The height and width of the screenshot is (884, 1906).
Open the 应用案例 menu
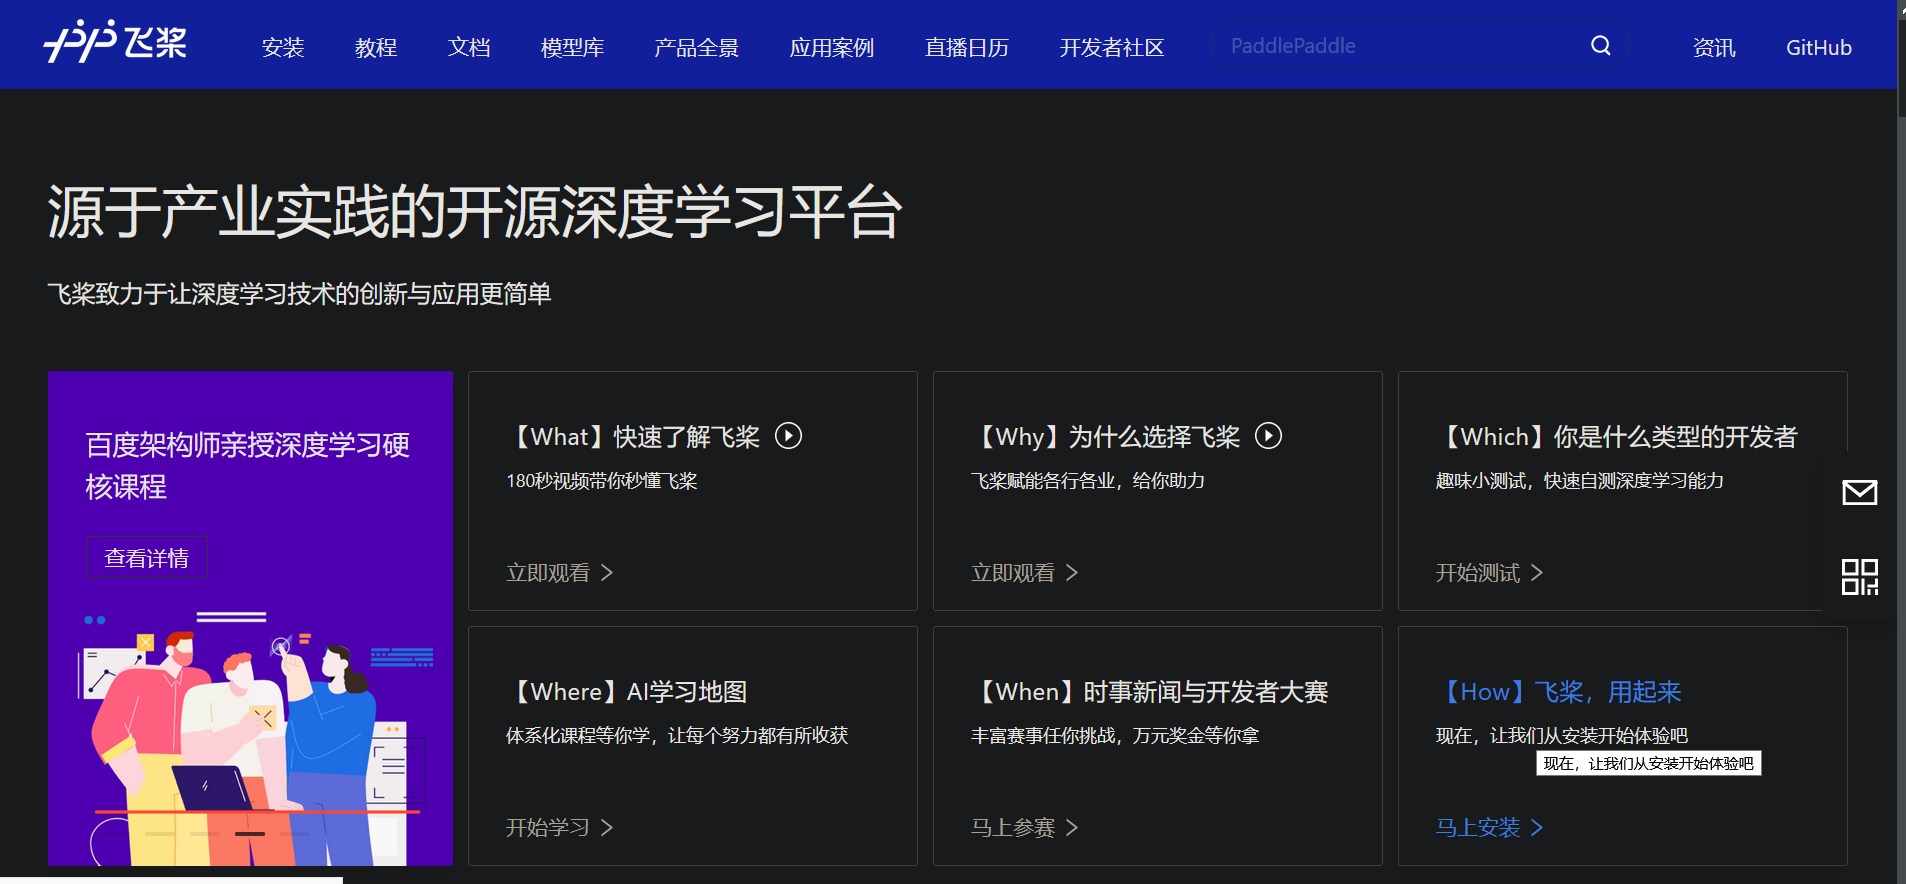tap(832, 47)
